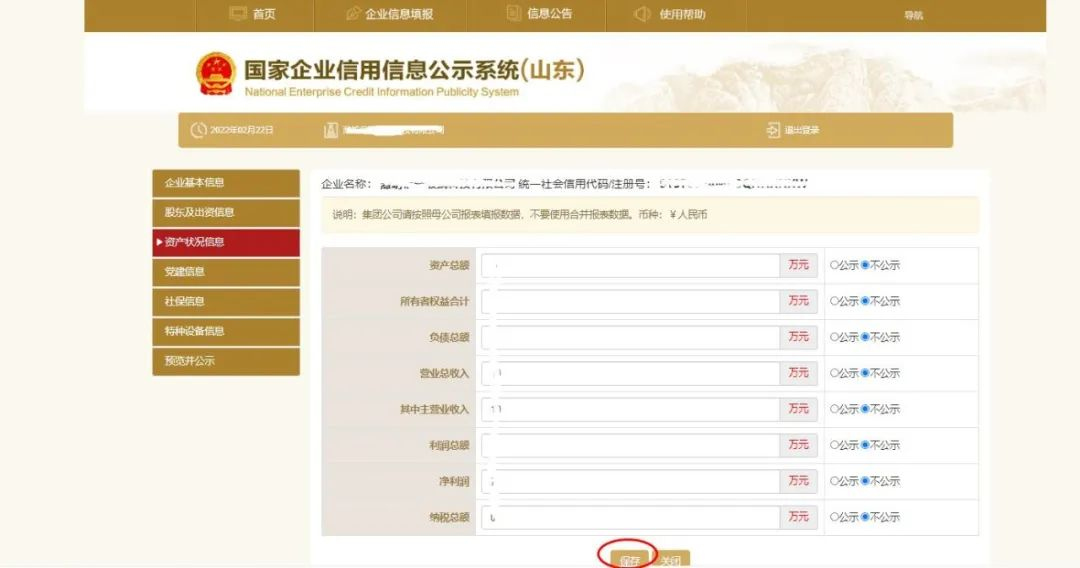
Task: Click the 营业总收入 input field
Action: (630, 373)
